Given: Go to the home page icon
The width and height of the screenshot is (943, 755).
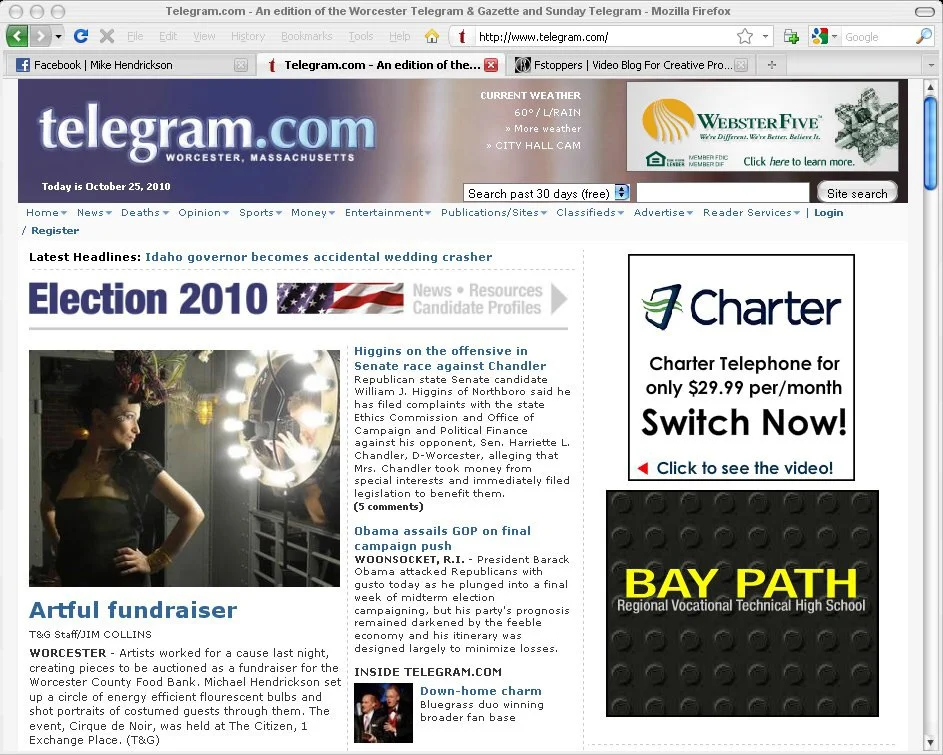Looking at the screenshot, I should coord(432,37).
